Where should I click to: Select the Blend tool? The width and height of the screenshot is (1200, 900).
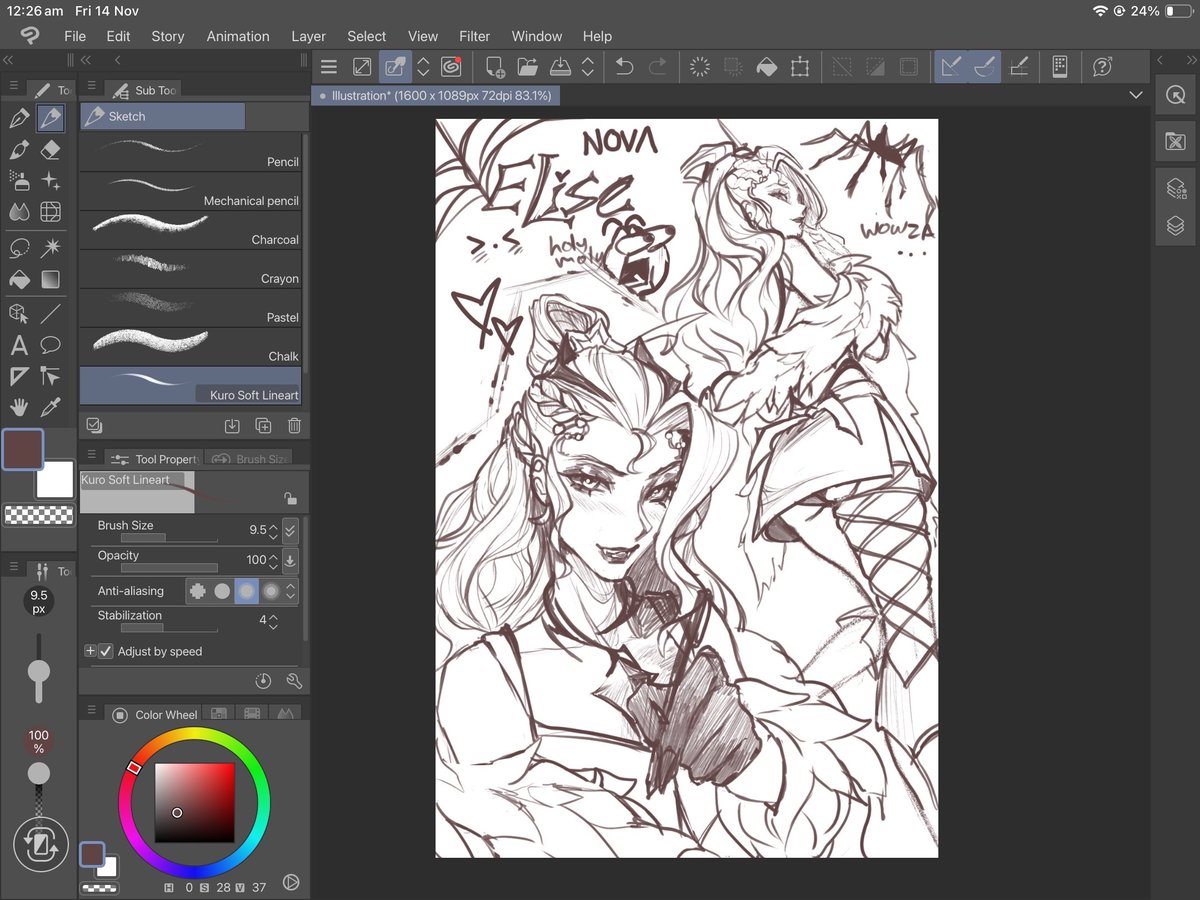(x=19, y=212)
